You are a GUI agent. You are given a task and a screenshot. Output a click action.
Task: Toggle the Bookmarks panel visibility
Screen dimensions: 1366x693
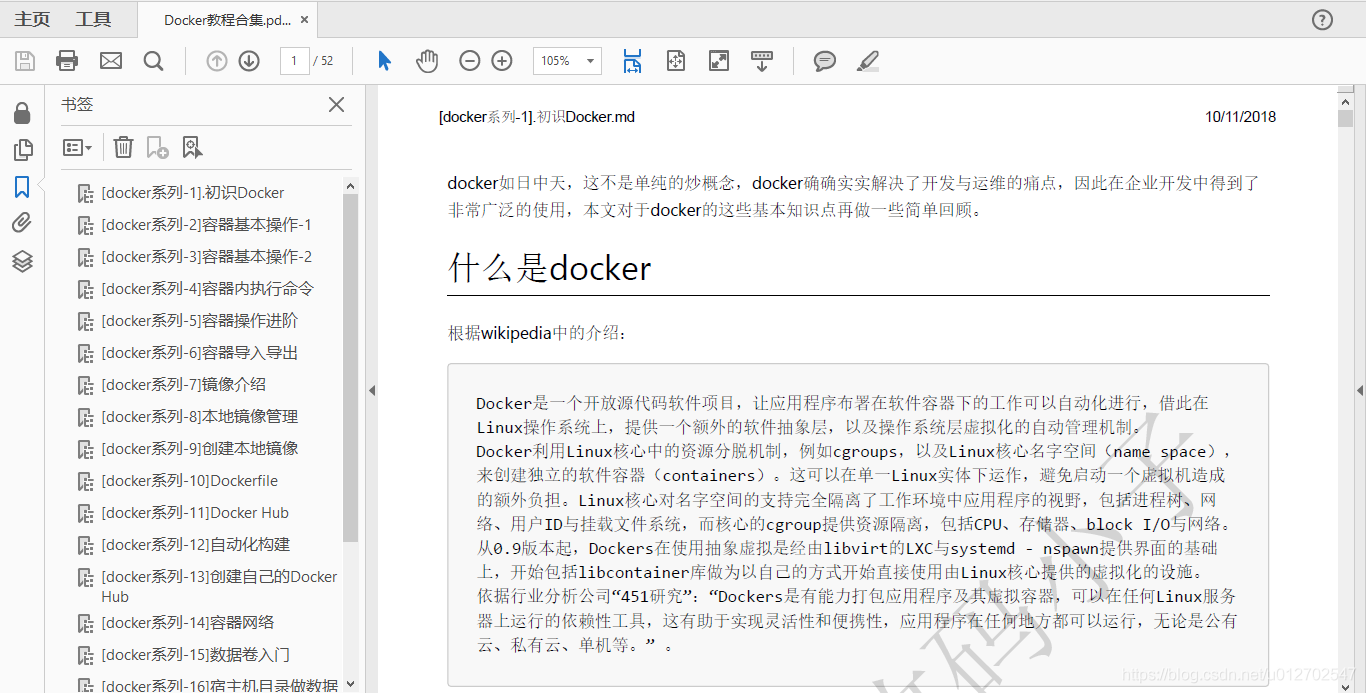point(22,185)
